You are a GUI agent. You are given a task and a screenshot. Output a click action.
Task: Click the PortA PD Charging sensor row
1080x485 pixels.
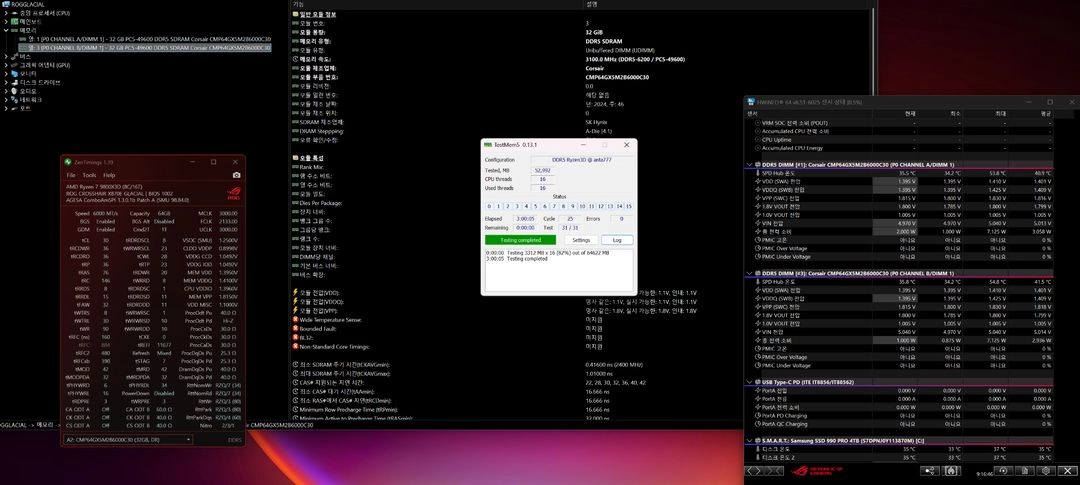point(900,415)
